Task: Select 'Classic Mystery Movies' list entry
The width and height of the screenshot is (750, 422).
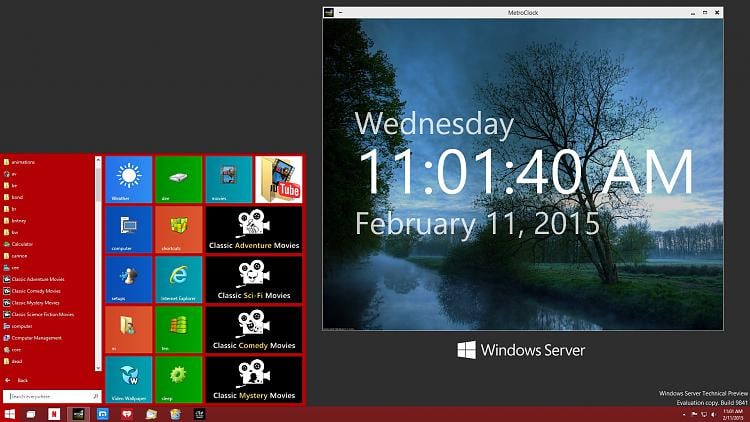Action: click(x=32, y=303)
